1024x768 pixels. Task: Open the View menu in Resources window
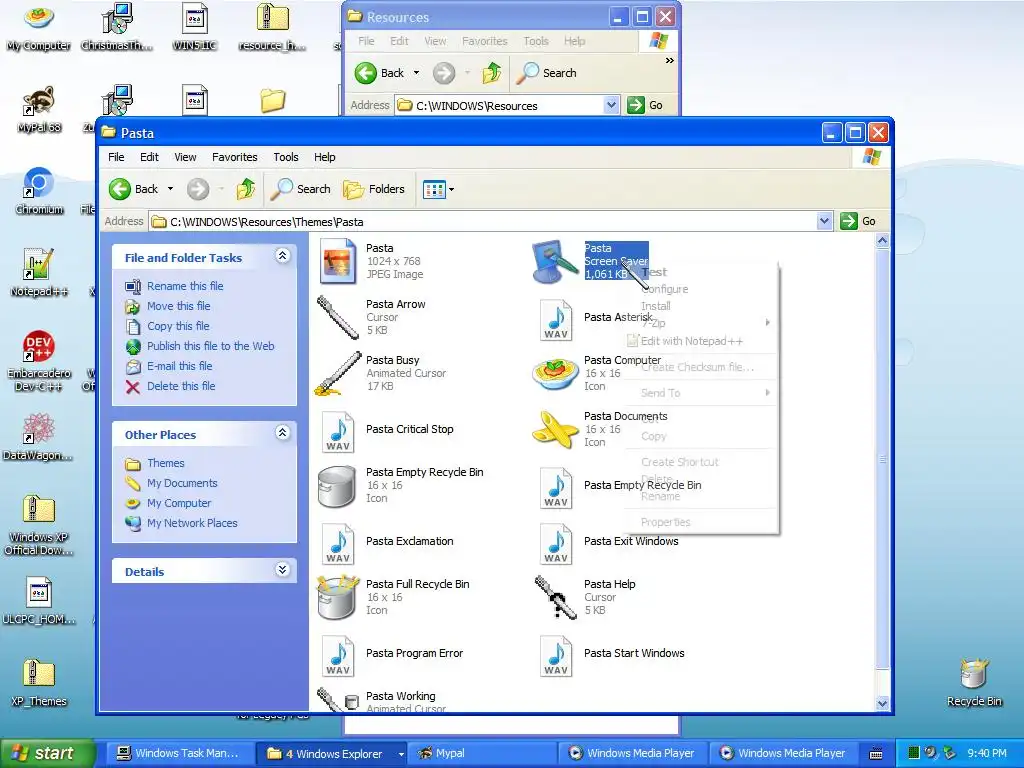[435, 41]
